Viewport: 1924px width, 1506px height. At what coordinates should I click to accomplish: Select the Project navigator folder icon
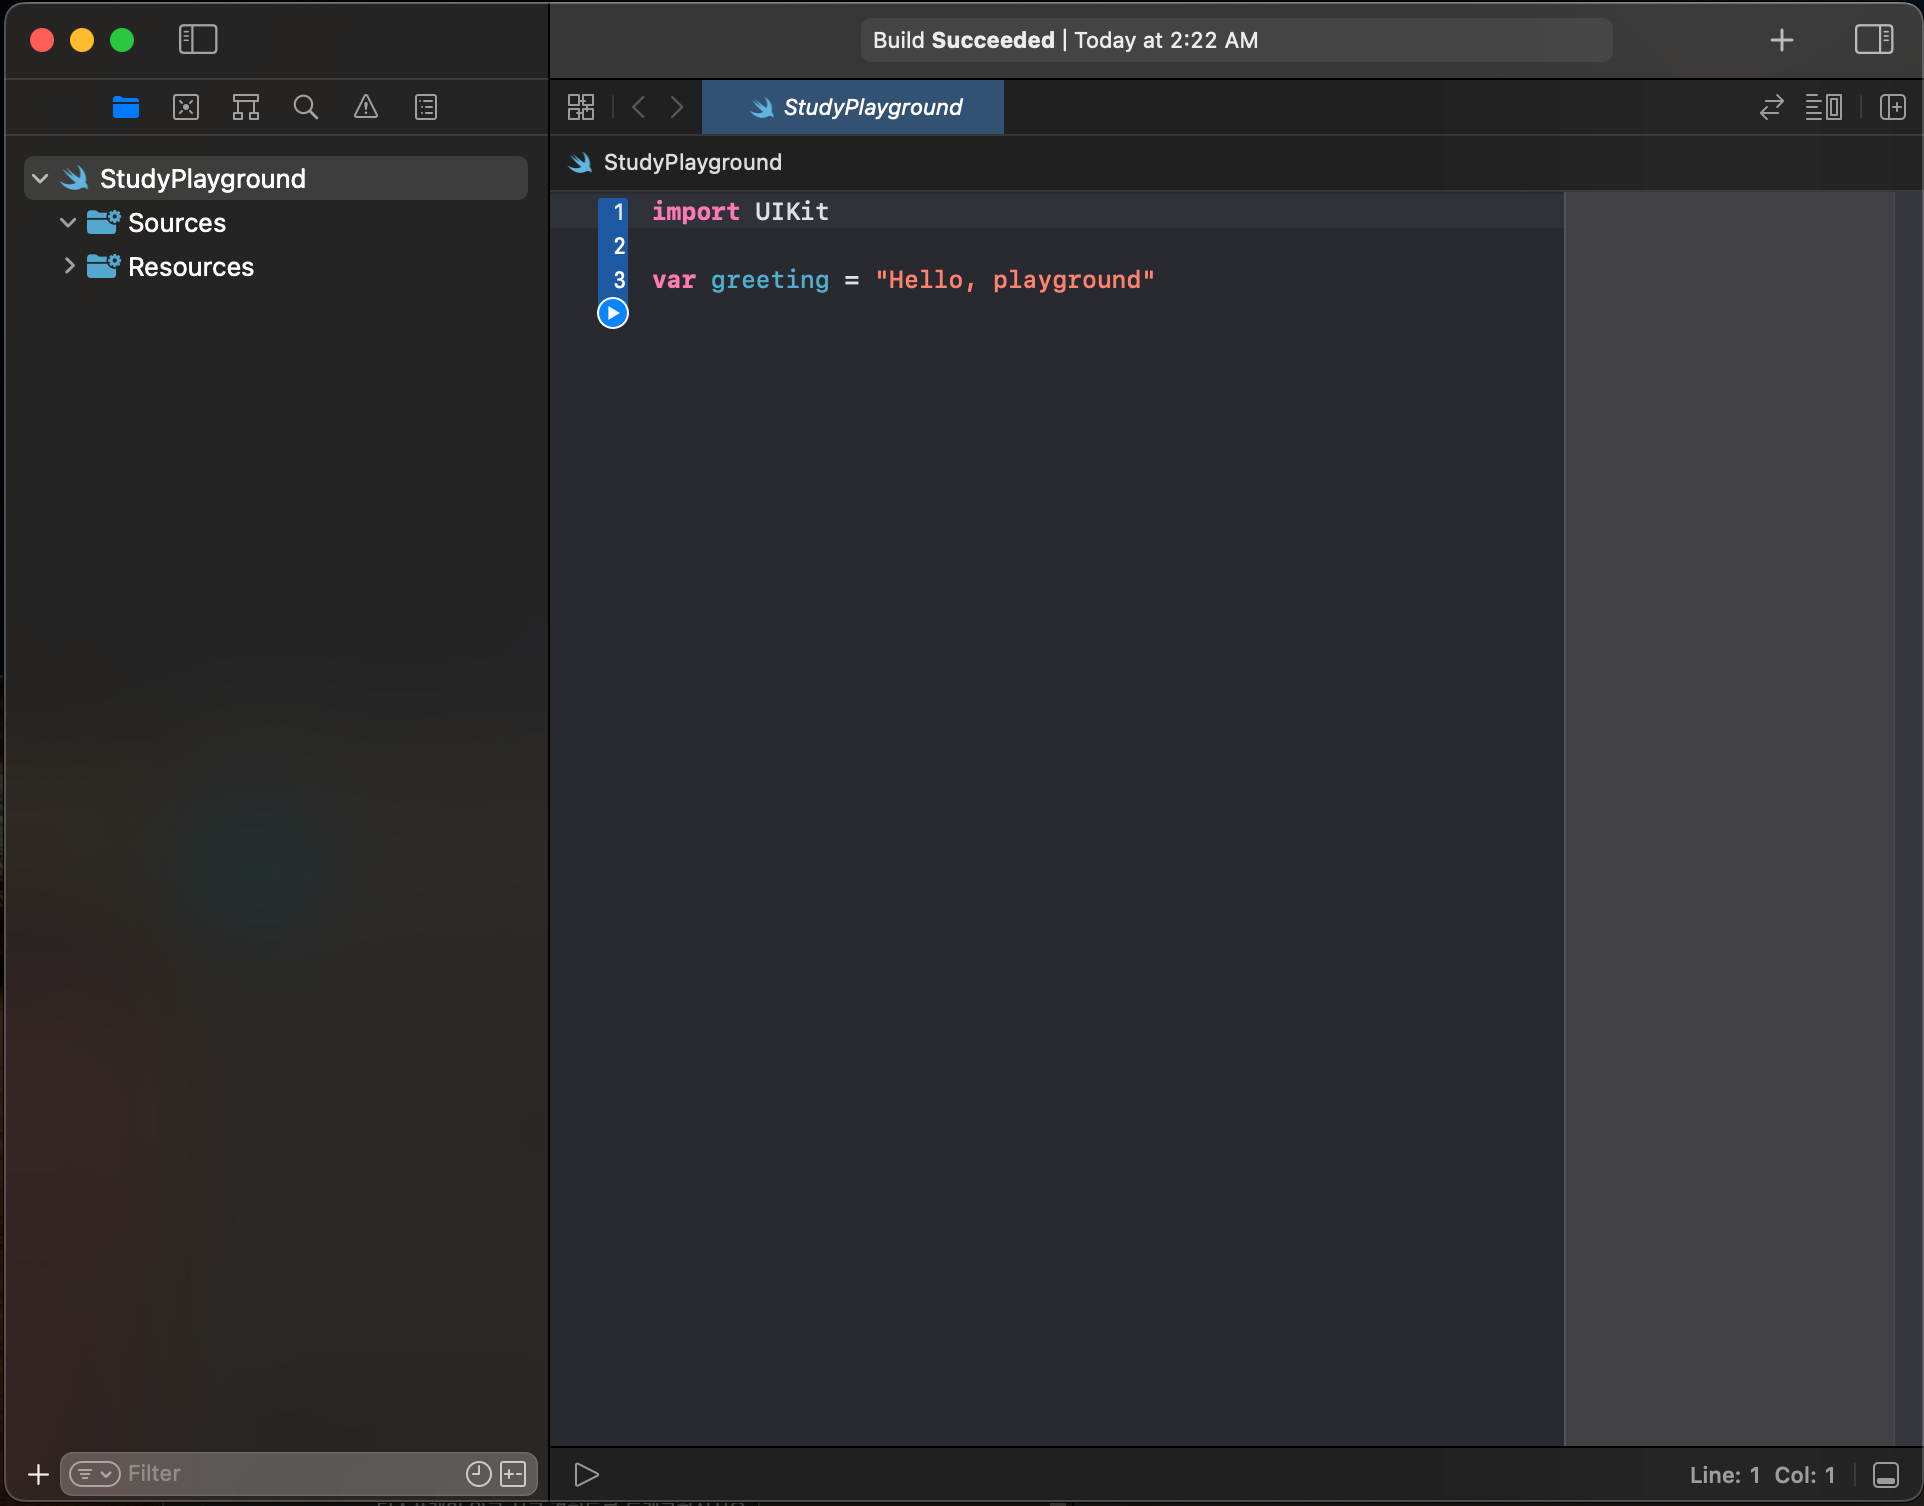tap(126, 107)
